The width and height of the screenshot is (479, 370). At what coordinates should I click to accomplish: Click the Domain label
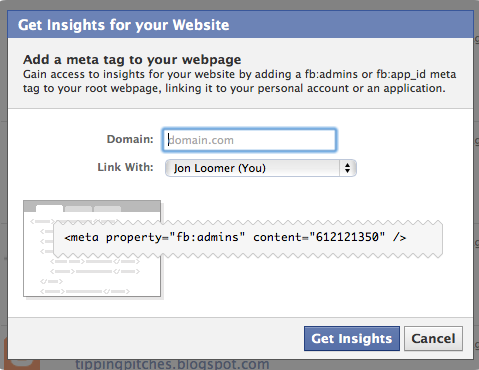(130, 139)
